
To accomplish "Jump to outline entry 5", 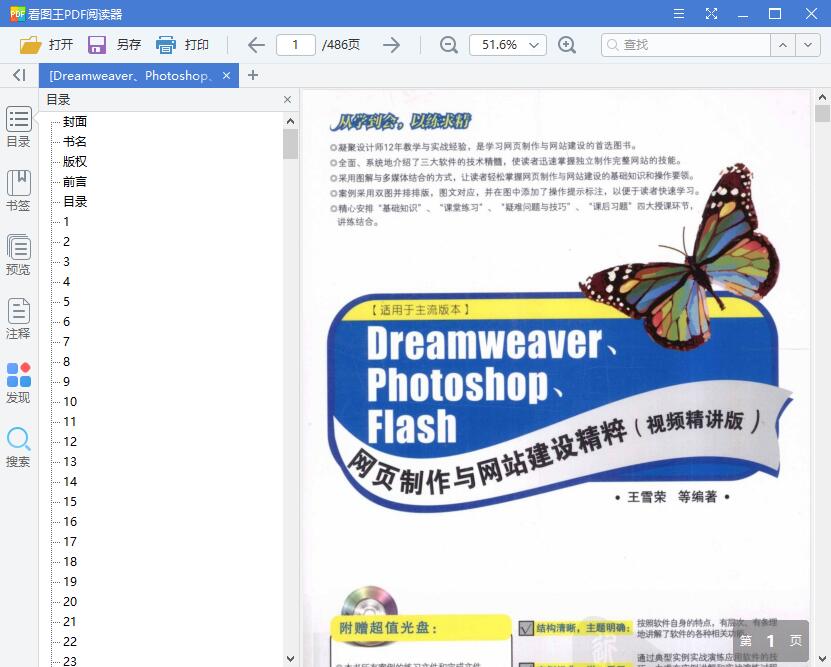I will [66, 301].
